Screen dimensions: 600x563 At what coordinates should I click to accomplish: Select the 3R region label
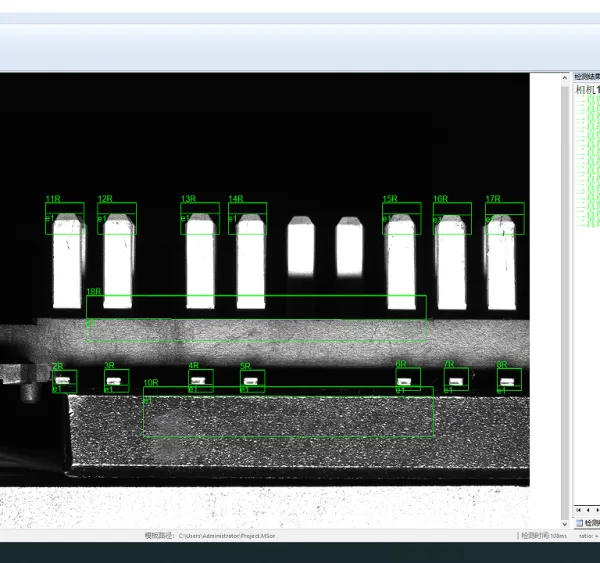coord(109,365)
